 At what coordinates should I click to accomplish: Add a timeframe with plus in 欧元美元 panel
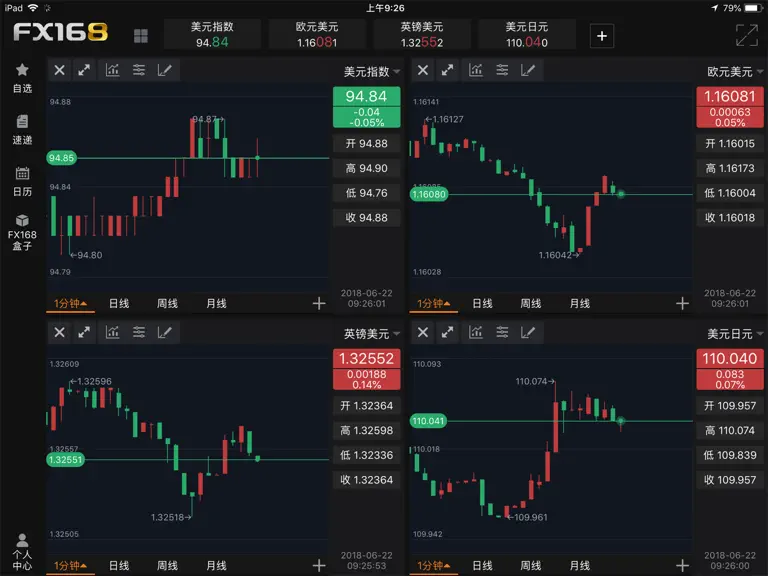682,304
